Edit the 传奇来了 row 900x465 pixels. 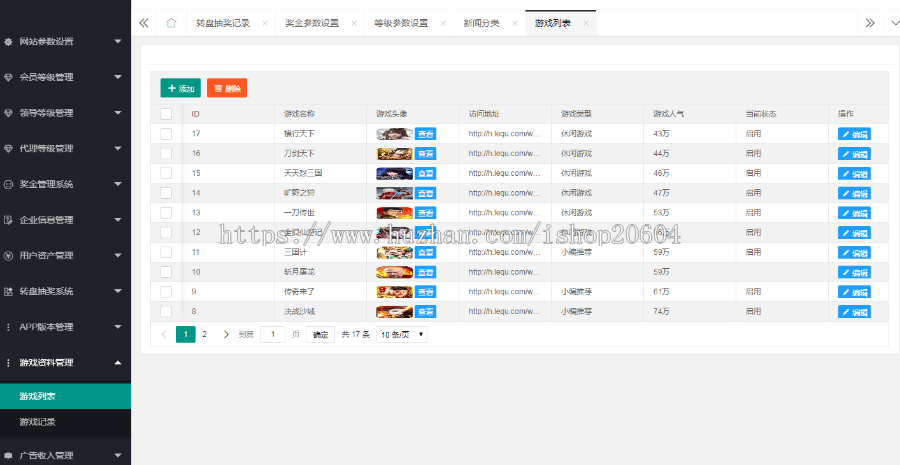854,292
